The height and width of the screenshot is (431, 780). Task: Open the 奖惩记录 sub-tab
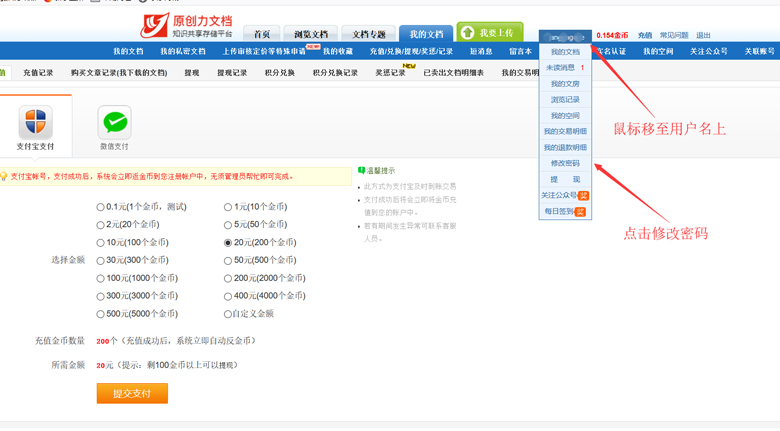tap(390, 73)
